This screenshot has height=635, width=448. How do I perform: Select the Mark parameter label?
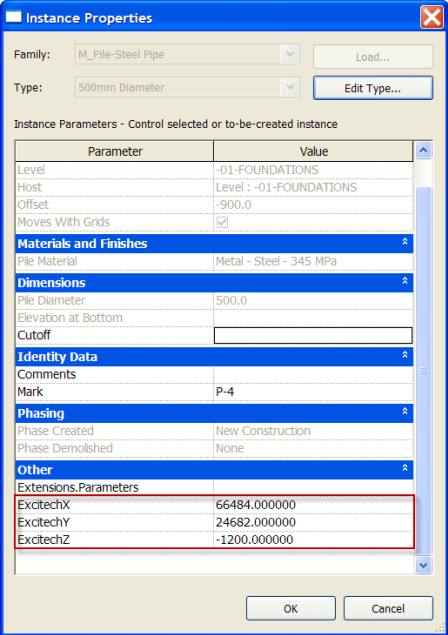[30, 392]
